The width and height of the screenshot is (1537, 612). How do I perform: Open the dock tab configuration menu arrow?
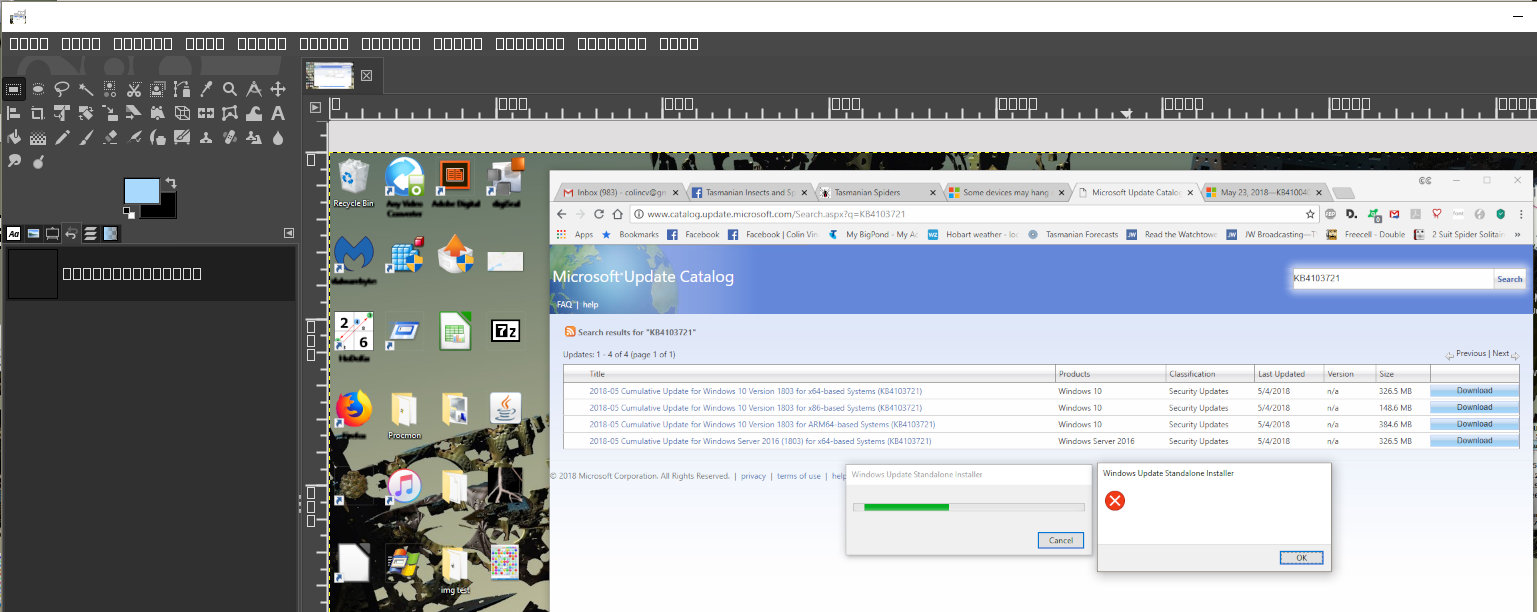click(289, 233)
